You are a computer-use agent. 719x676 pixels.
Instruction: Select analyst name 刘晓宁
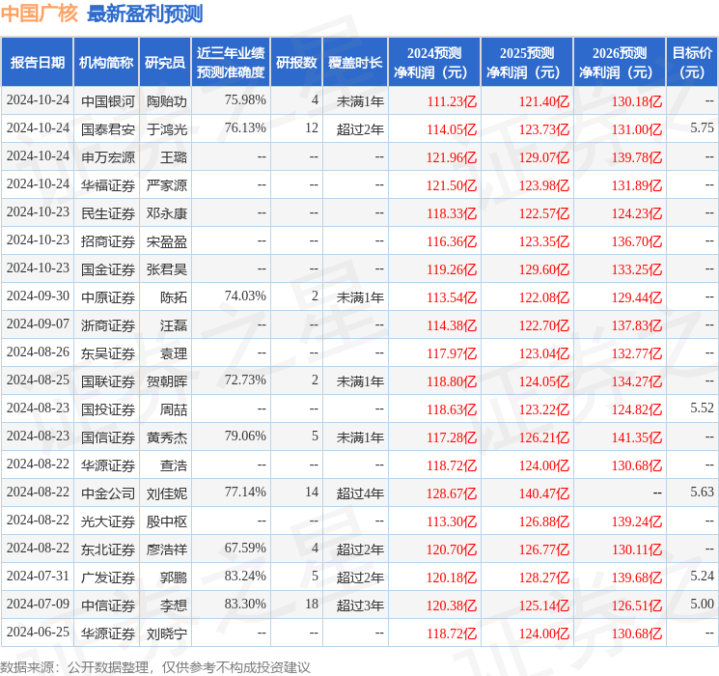pyautogui.click(x=166, y=633)
